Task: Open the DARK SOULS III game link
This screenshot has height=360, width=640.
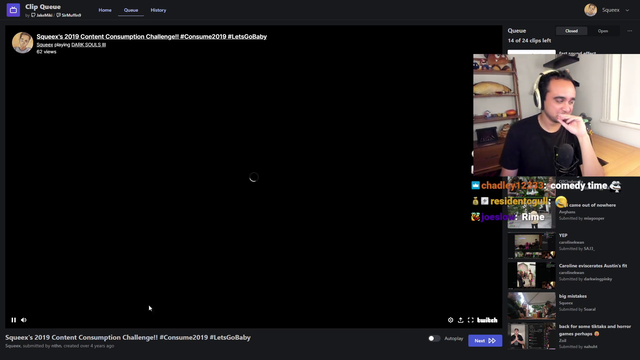Action: pyautogui.click(x=89, y=45)
